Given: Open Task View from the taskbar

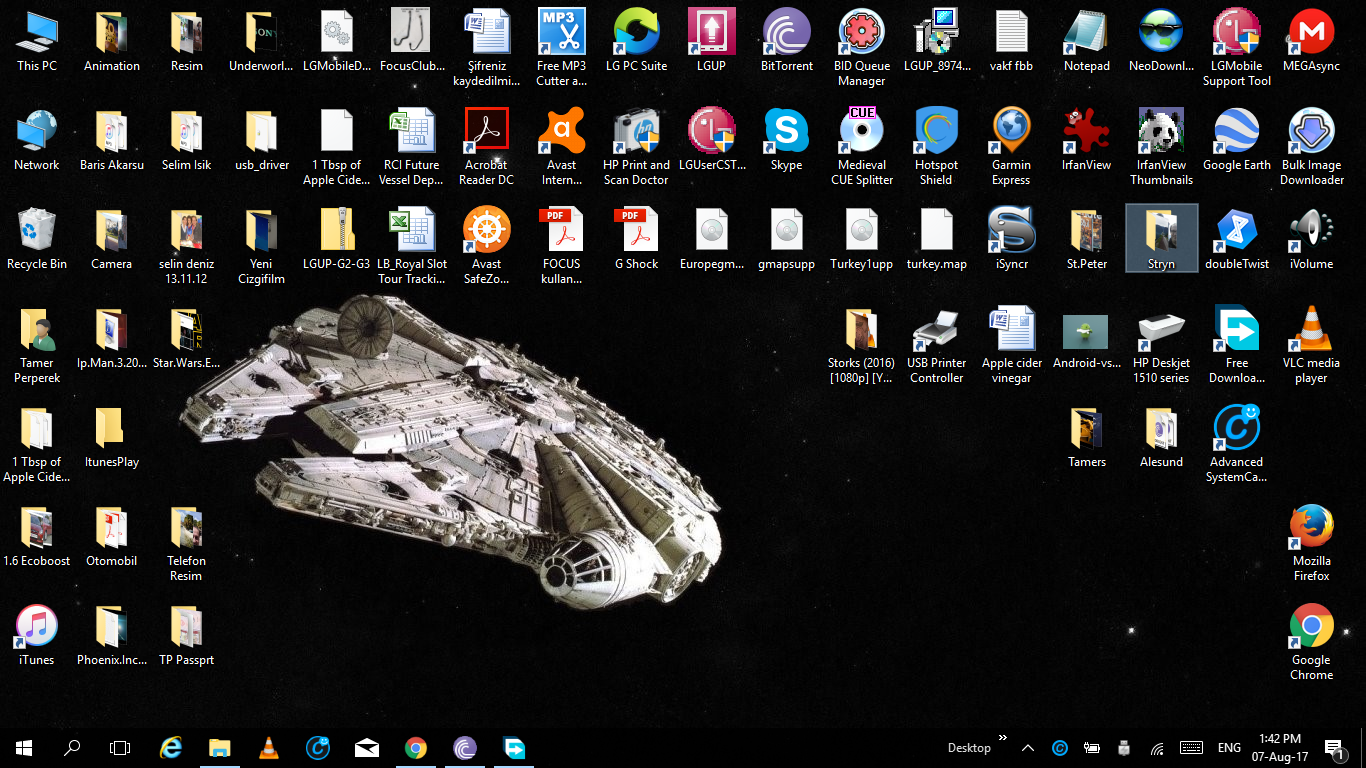Looking at the screenshot, I should pyautogui.click(x=120, y=747).
